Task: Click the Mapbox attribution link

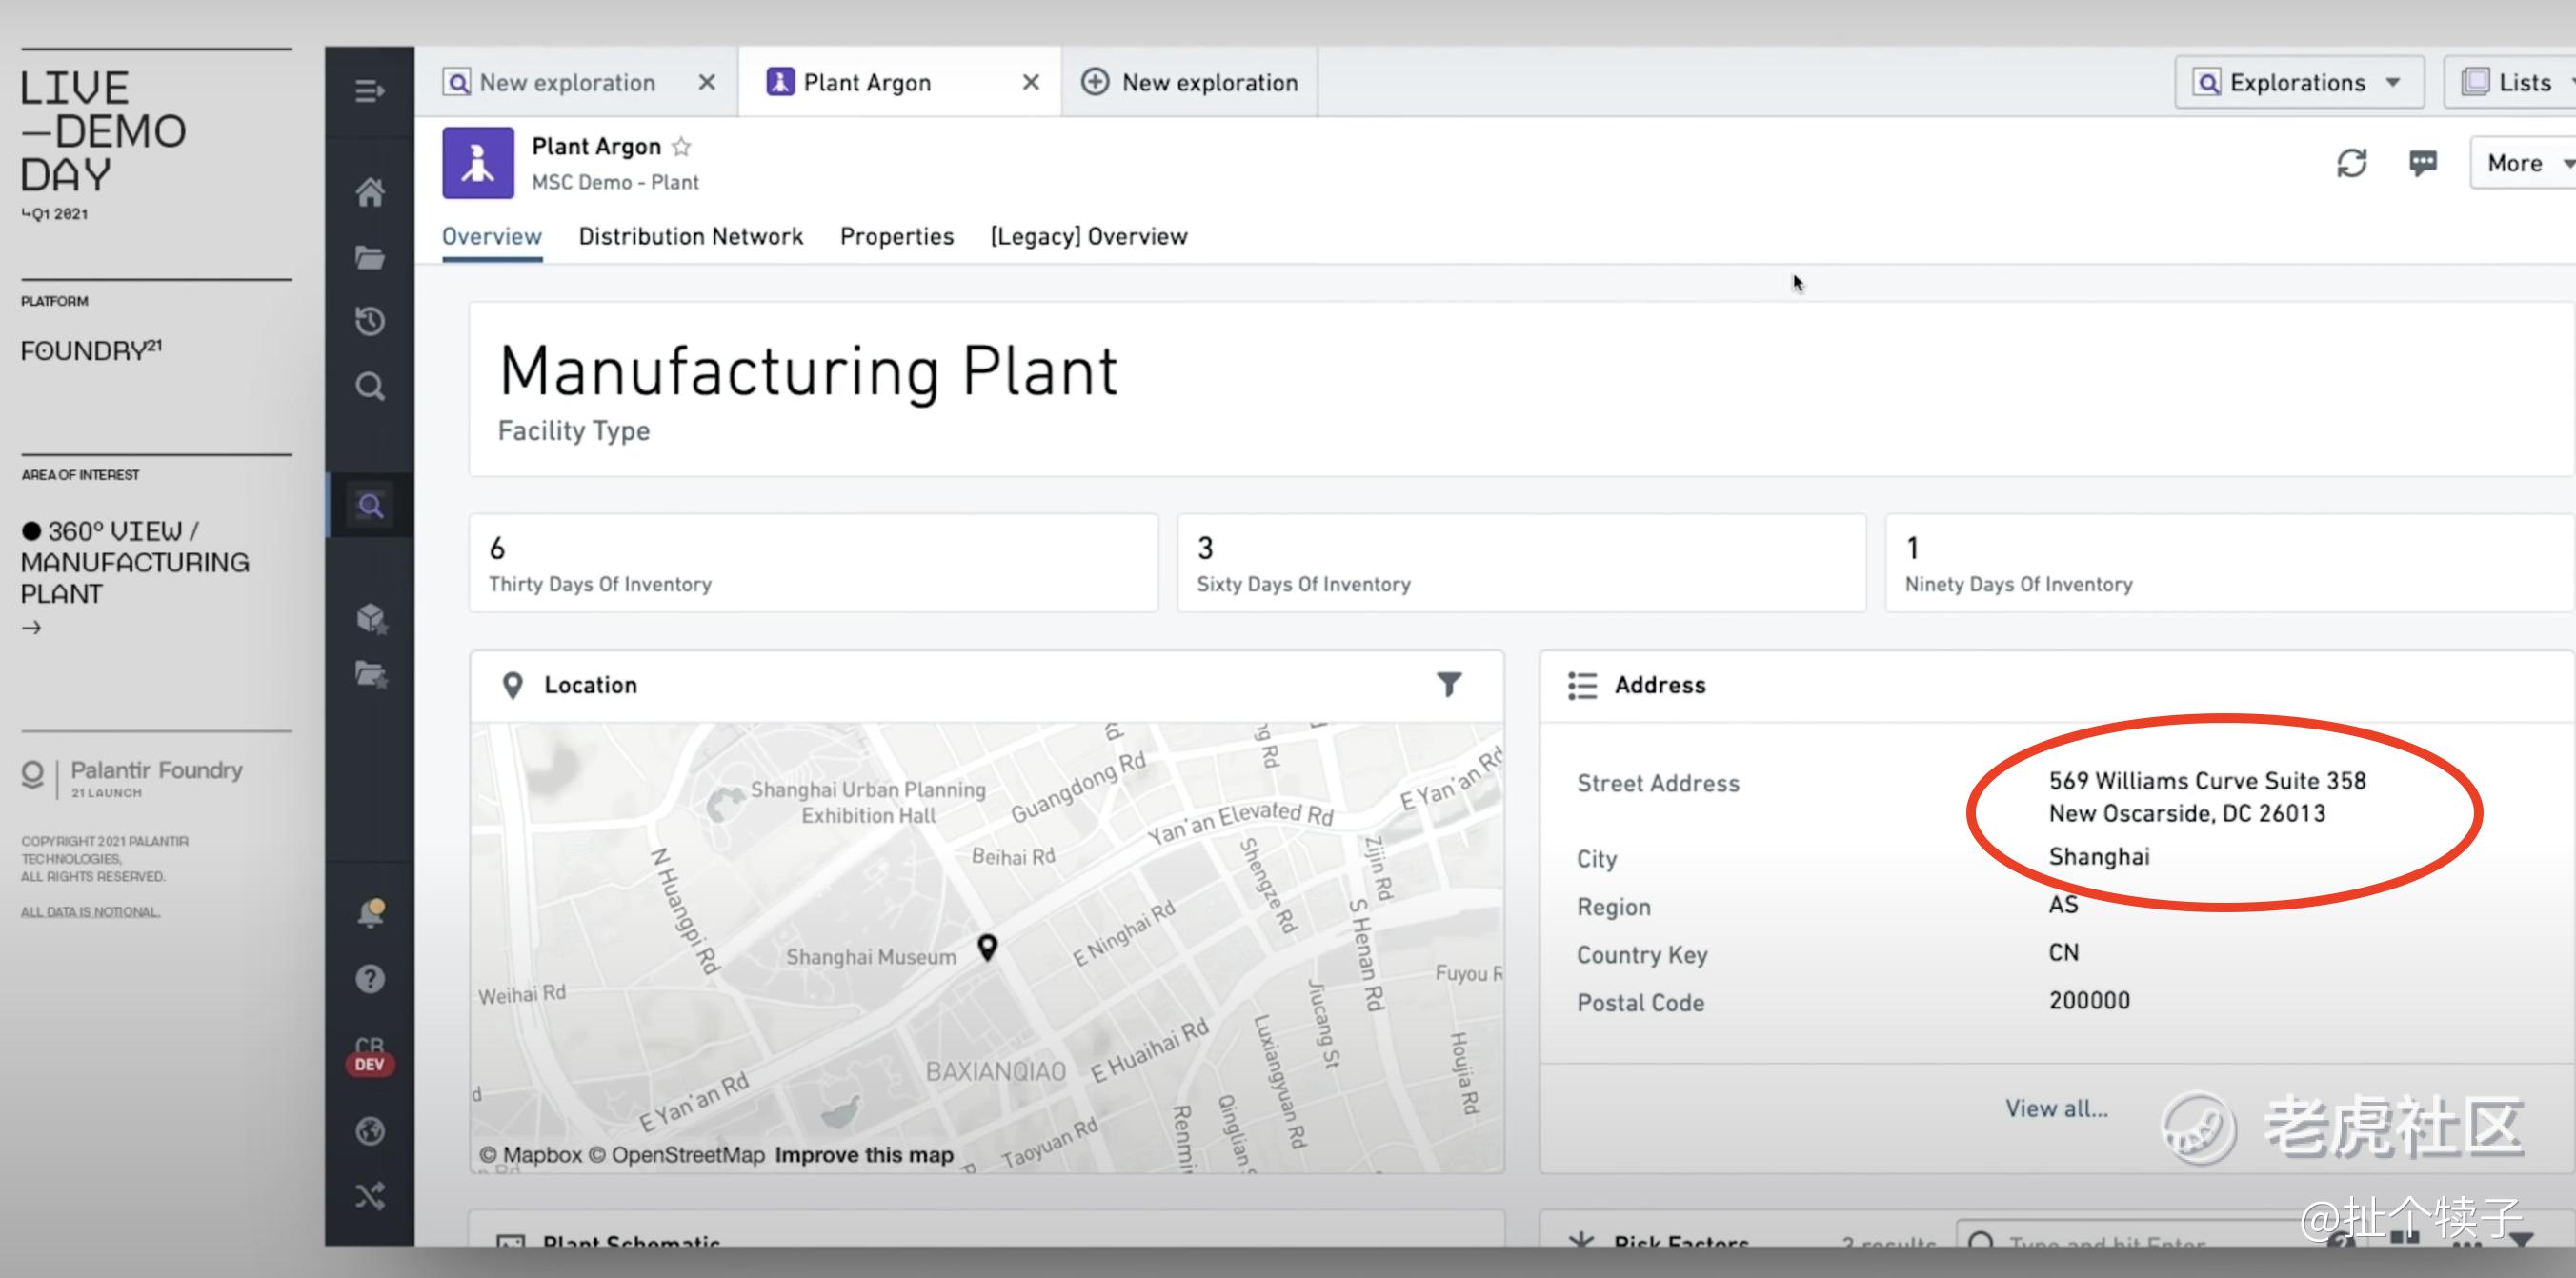Action: 530,1155
